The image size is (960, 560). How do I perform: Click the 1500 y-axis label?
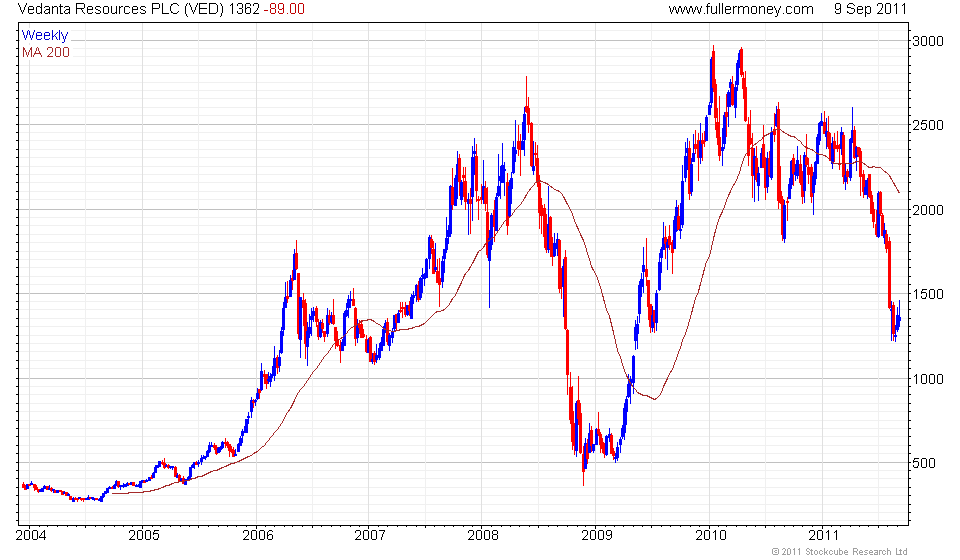point(928,294)
